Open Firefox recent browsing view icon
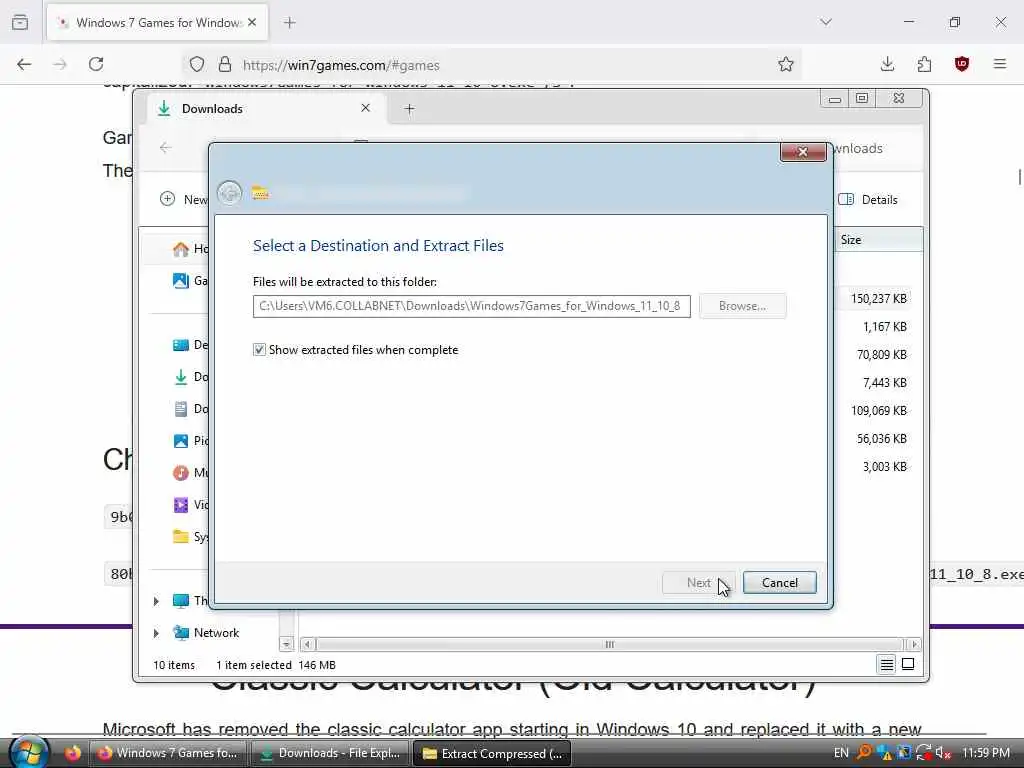Image resolution: width=1024 pixels, height=768 pixels. [x=20, y=22]
